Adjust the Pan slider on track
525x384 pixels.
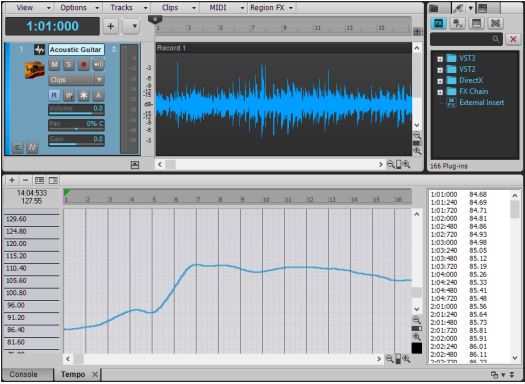coord(76,125)
